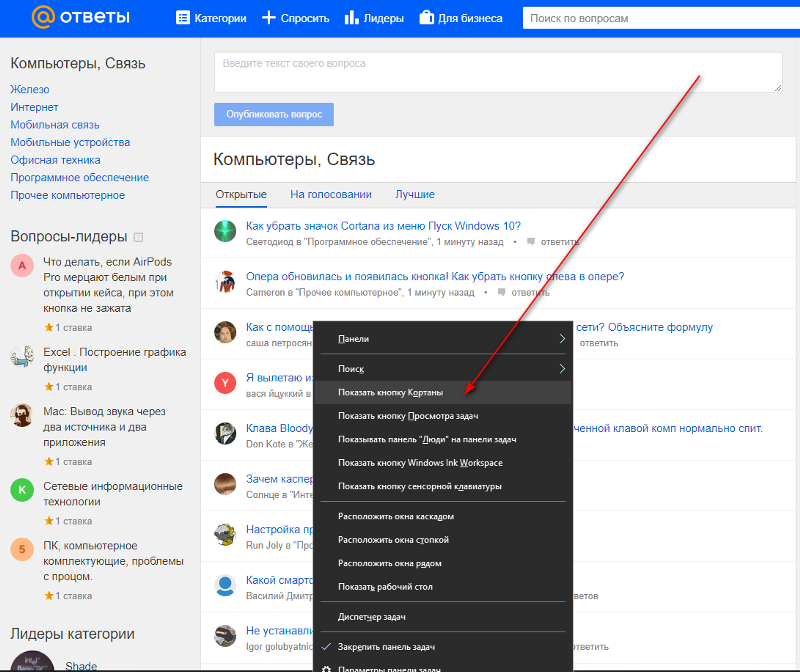Open the green avatar on the Cortana question
The image size is (800, 672).
tap(225, 231)
